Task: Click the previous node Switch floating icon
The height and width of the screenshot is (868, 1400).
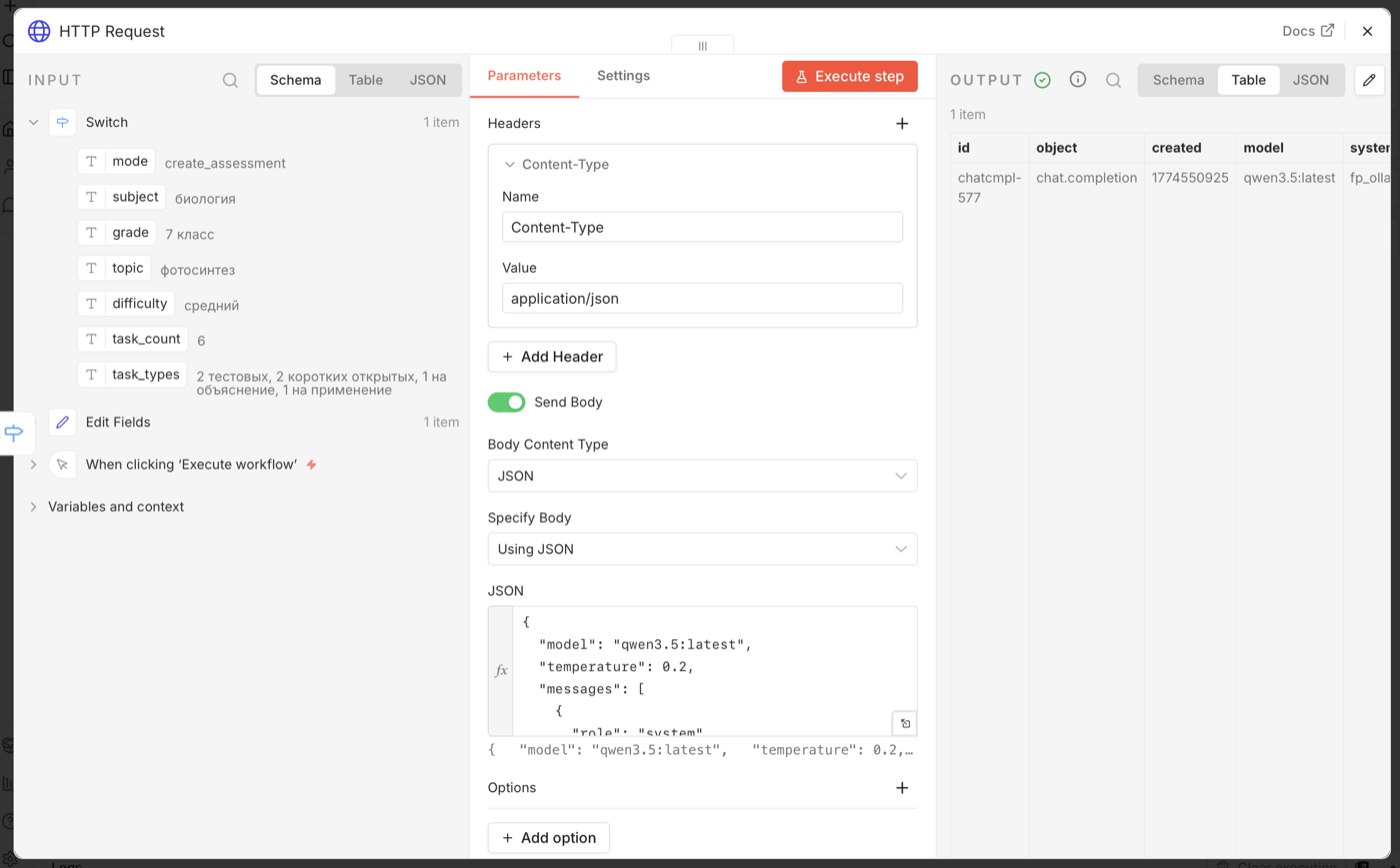Action: click(x=15, y=433)
